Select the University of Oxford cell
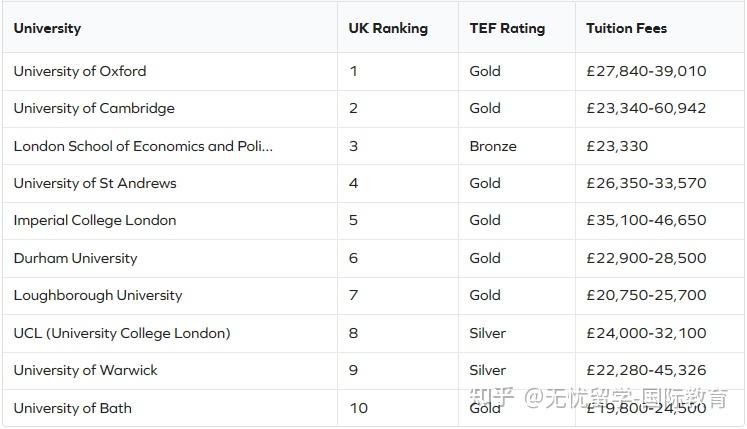This screenshot has height=429, width=747. click(x=80, y=71)
